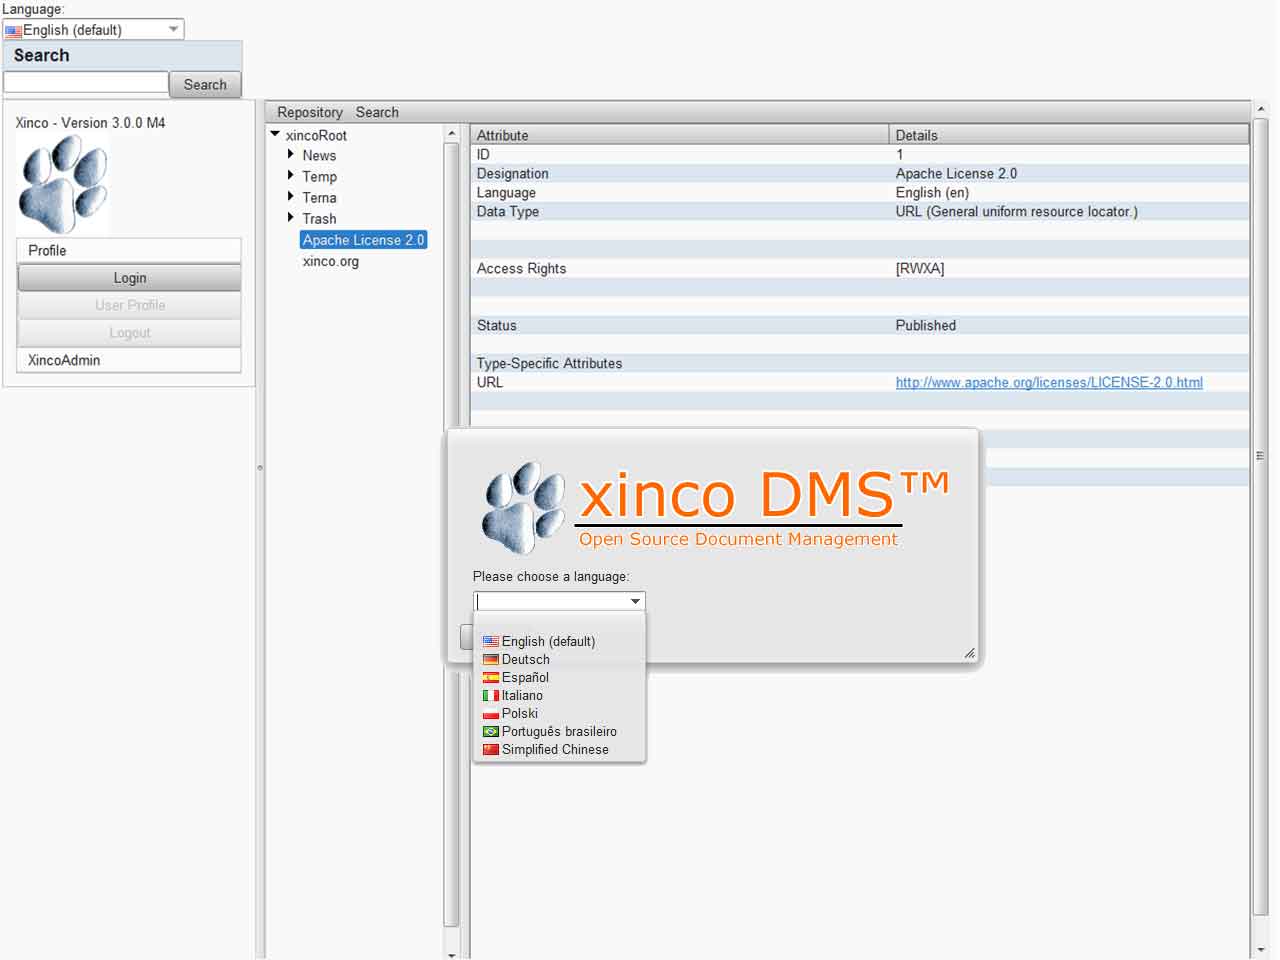Click the Attribute column header
Image resolution: width=1280 pixels, height=960 pixels.
680,135
